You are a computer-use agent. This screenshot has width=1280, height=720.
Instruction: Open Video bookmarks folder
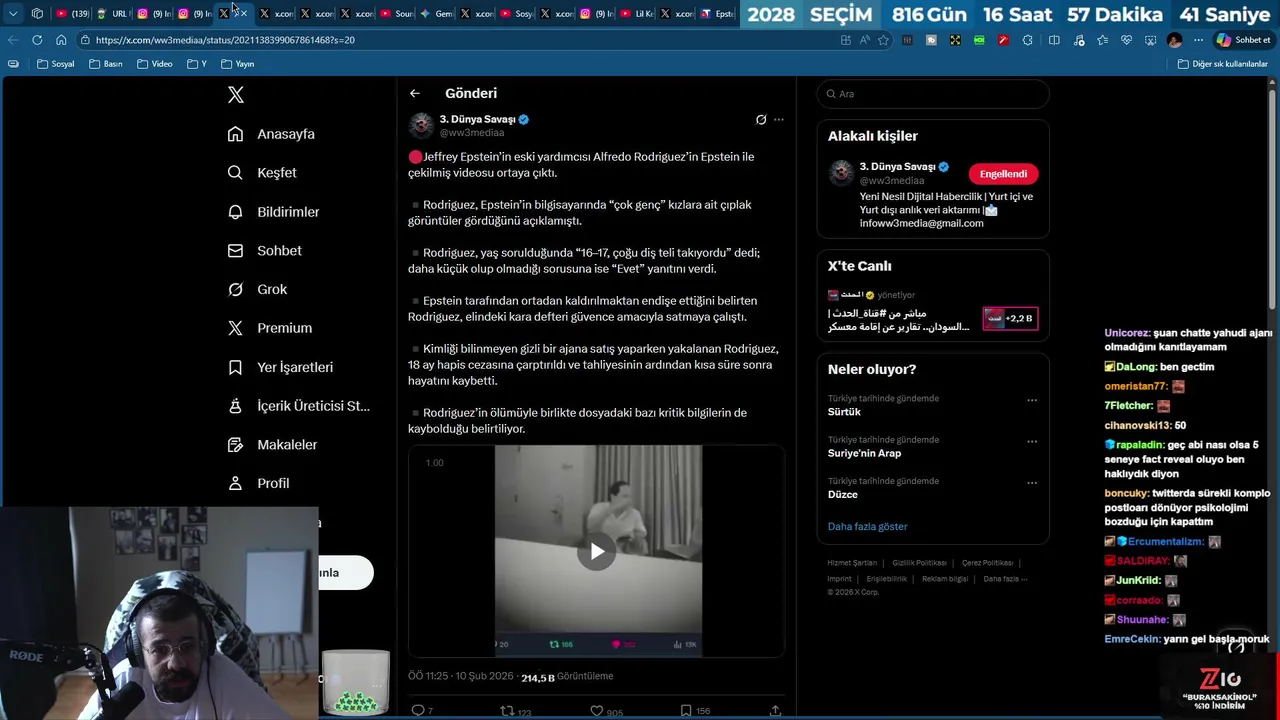click(155, 64)
